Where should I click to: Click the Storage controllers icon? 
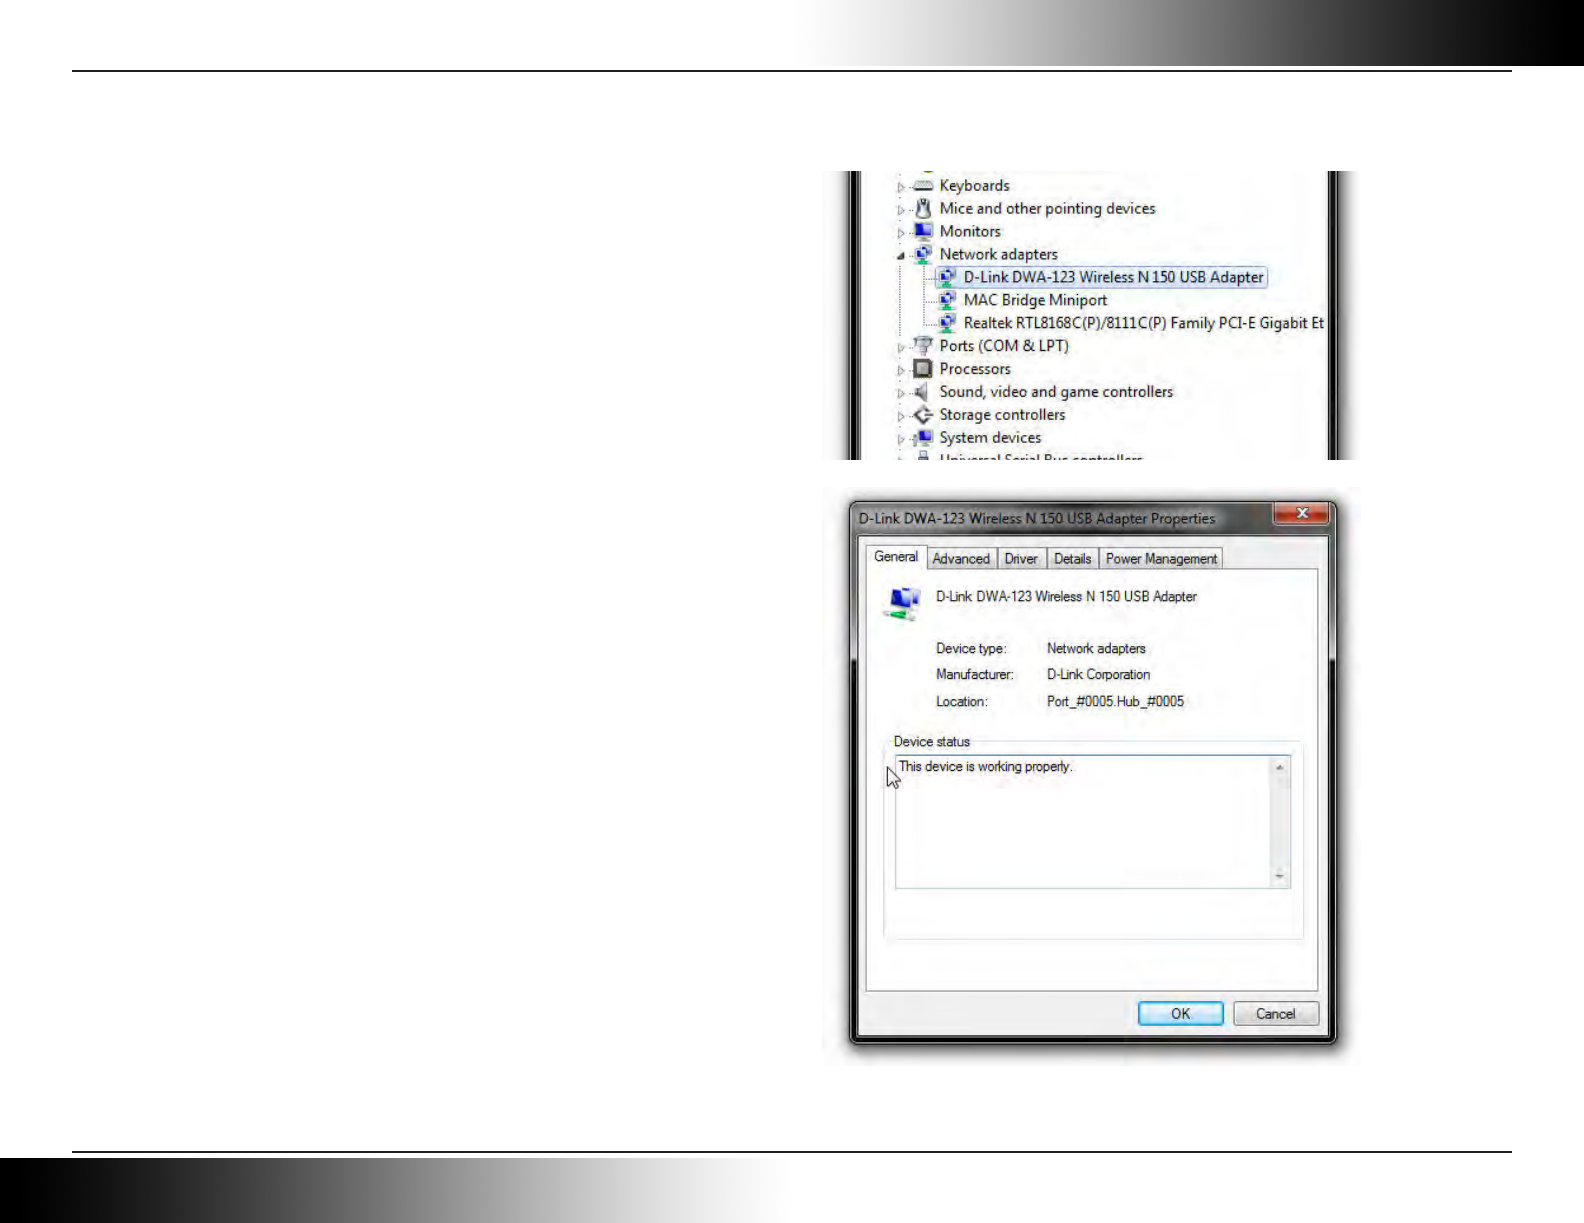(x=923, y=415)
